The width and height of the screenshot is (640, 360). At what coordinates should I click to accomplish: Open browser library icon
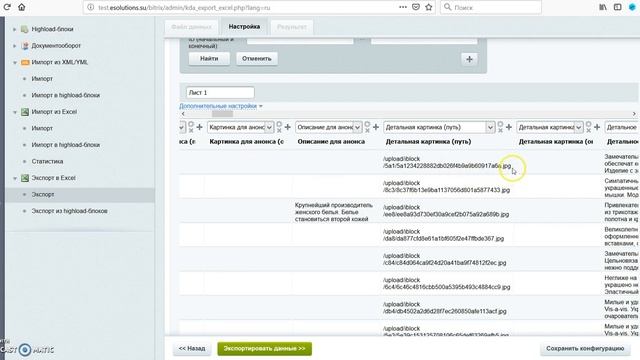603,7
